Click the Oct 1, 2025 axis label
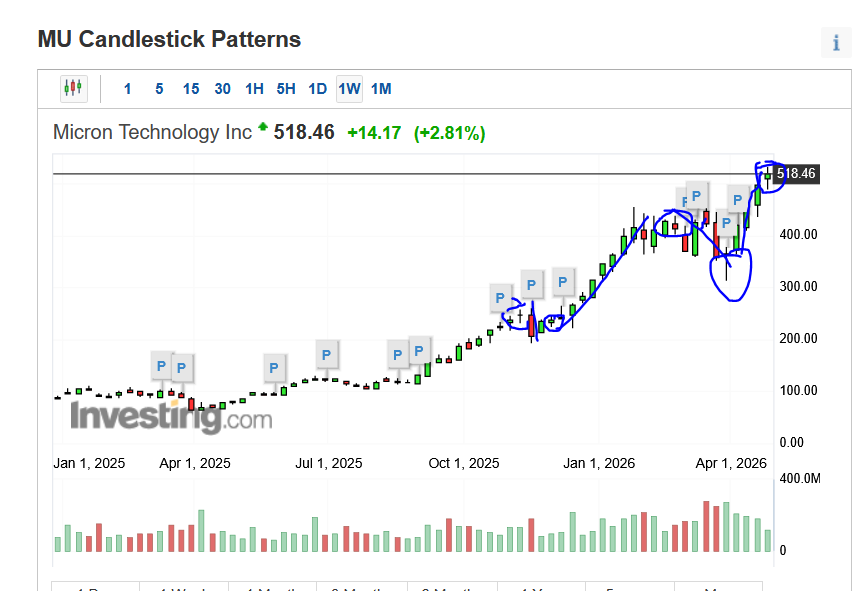Image resolution: width=857 pixels, height=591 pixels. point(463,463)
